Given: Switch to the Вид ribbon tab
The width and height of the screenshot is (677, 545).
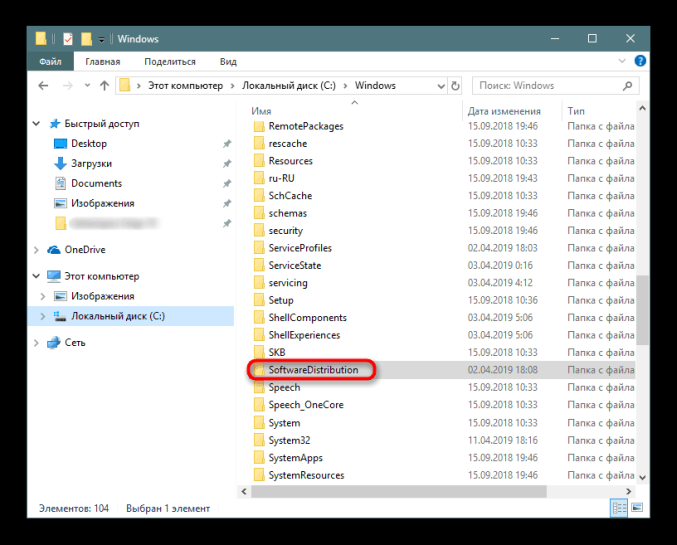Looking at the screenshot, I should point(228,62).
